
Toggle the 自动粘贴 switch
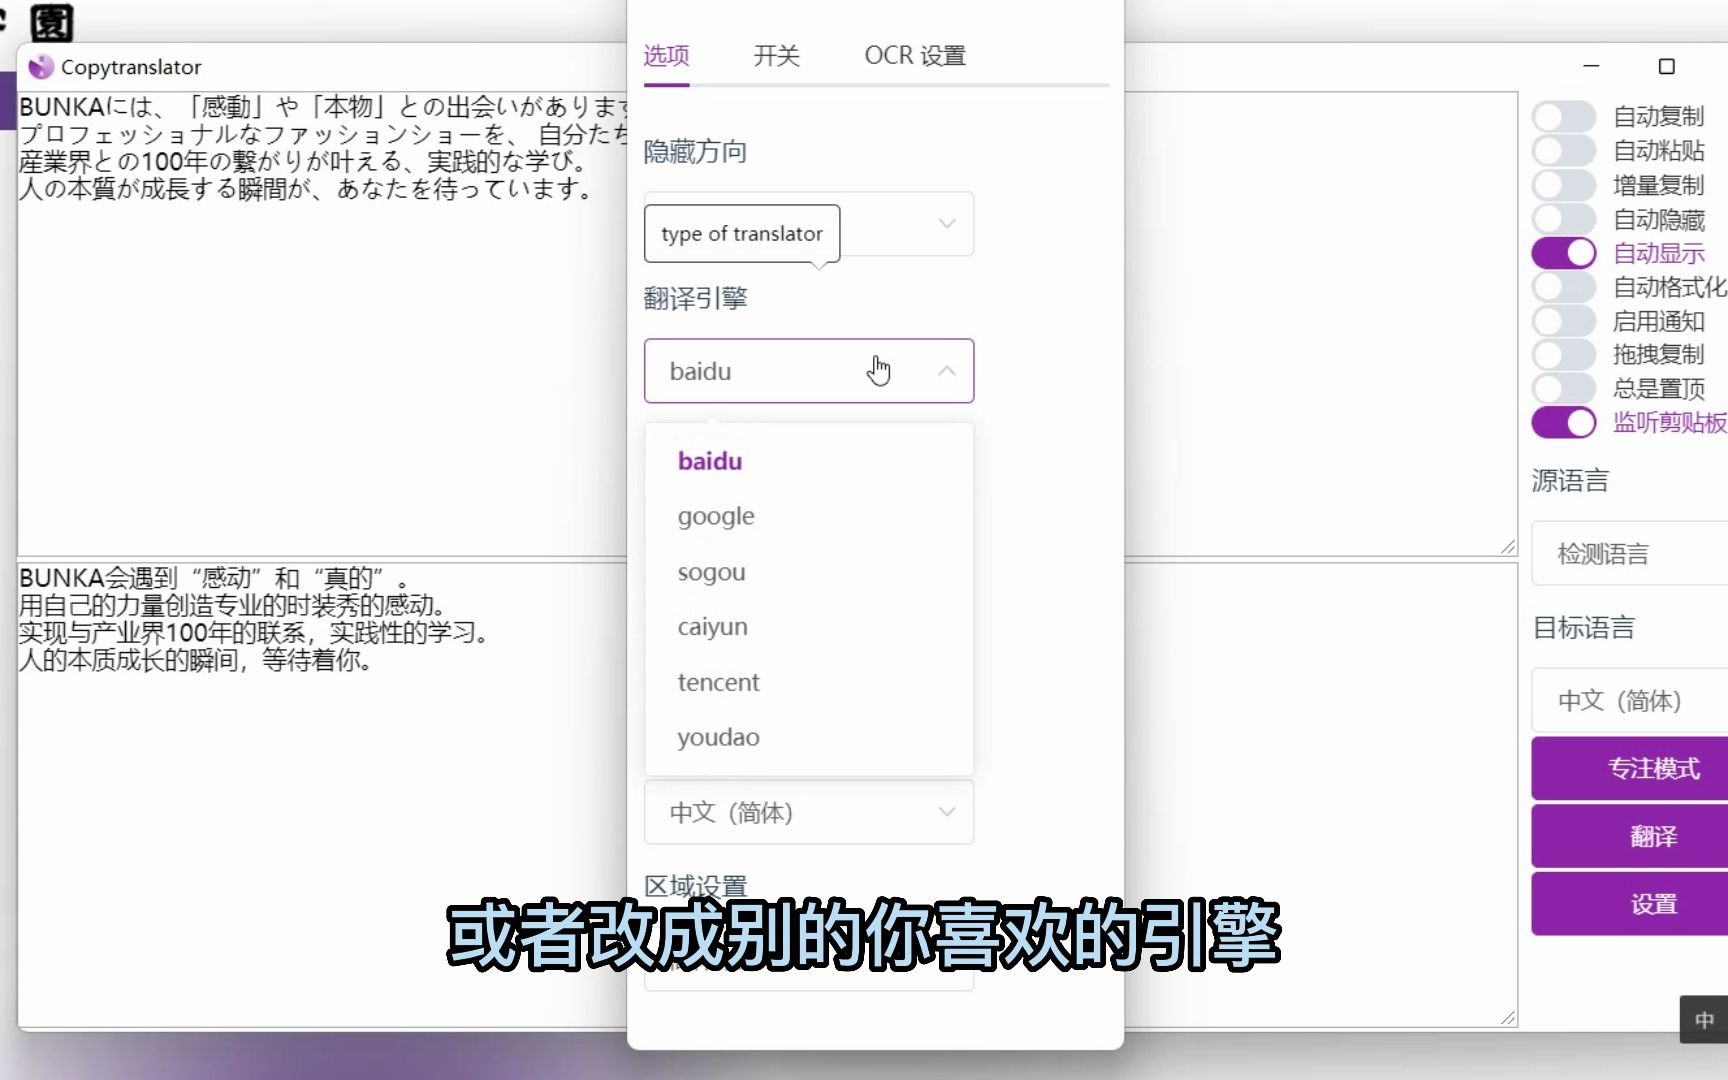pyautogui.click(x=1564, y=151)
